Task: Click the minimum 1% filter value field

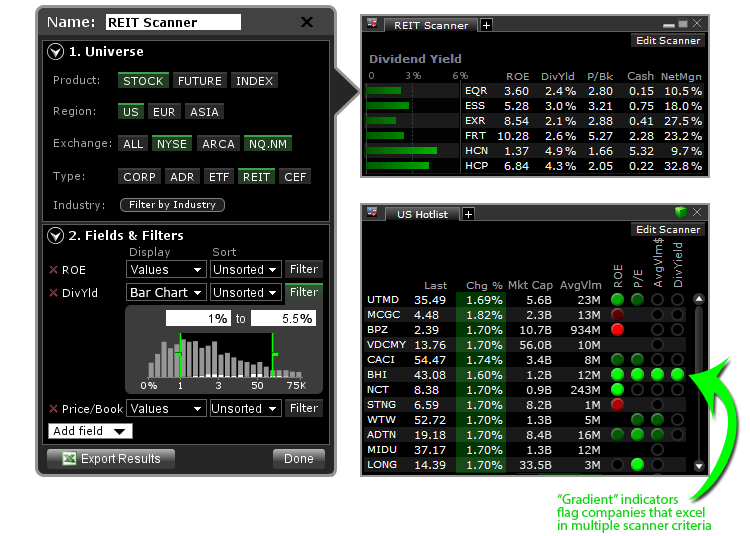Action: pyautogui.click(x=198, y=318)
